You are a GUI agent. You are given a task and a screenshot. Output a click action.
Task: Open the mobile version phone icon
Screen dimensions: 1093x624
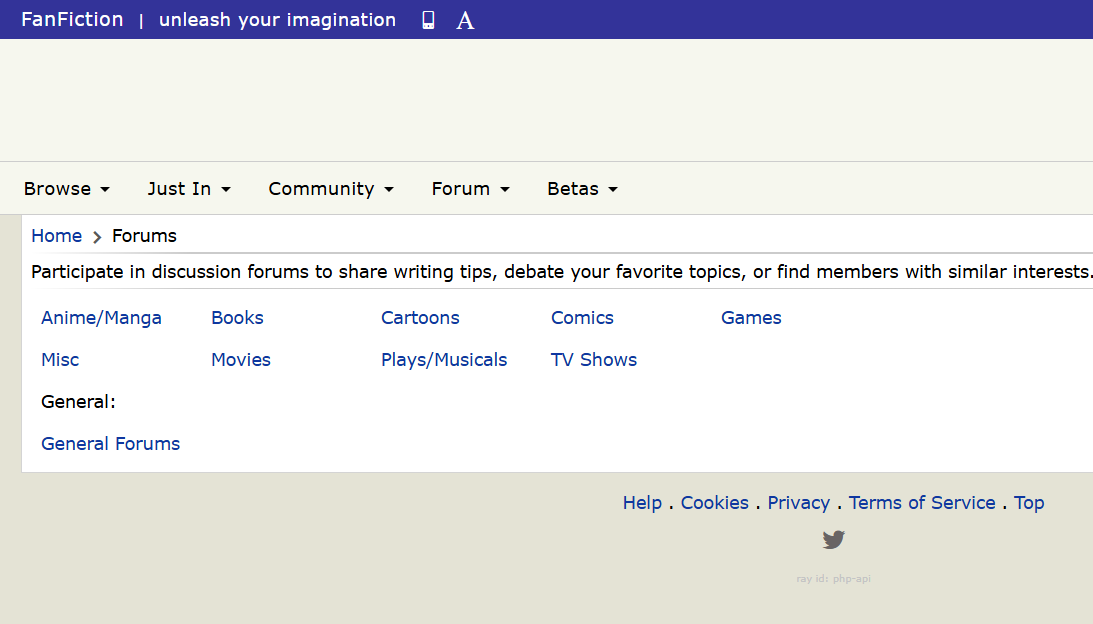click(428, 20)
